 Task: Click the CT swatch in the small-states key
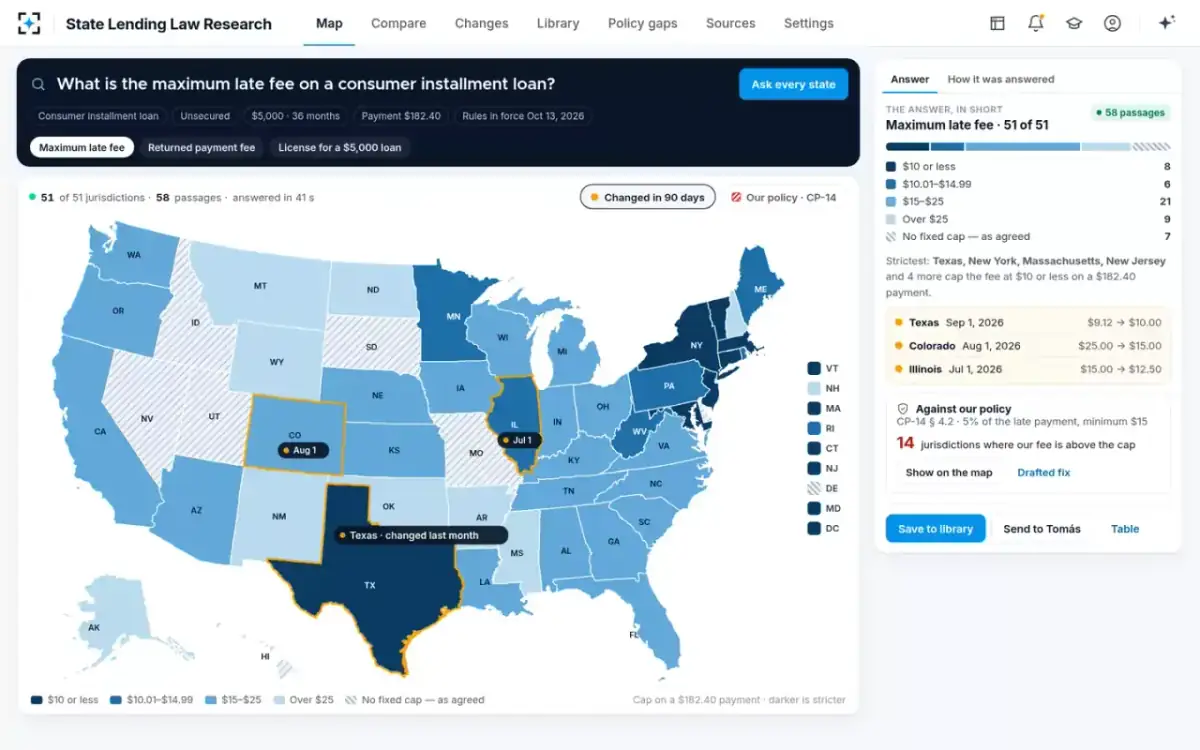[x=814, y=448]
